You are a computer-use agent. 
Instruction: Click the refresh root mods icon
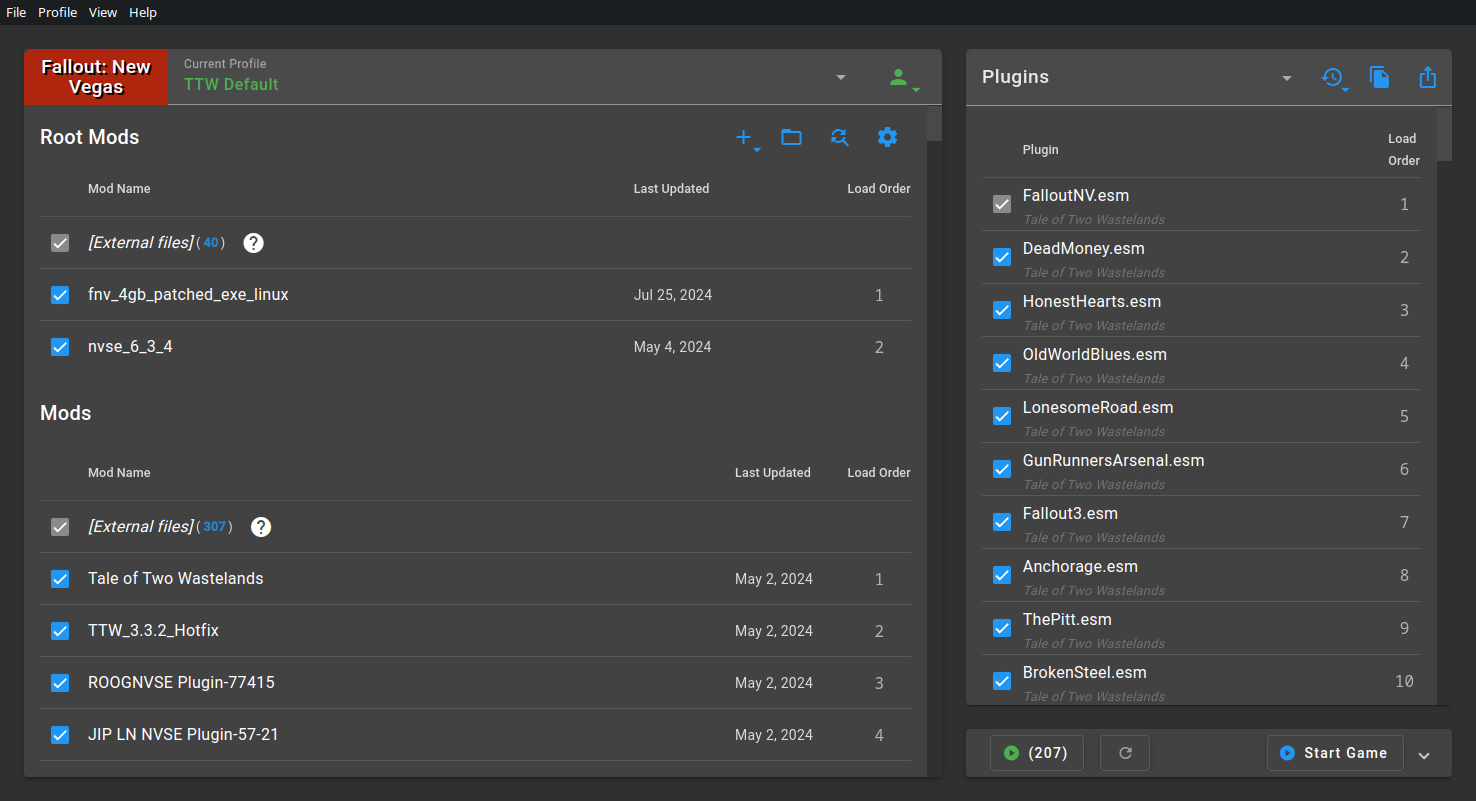pyautogui.click(x=839, y=137)
